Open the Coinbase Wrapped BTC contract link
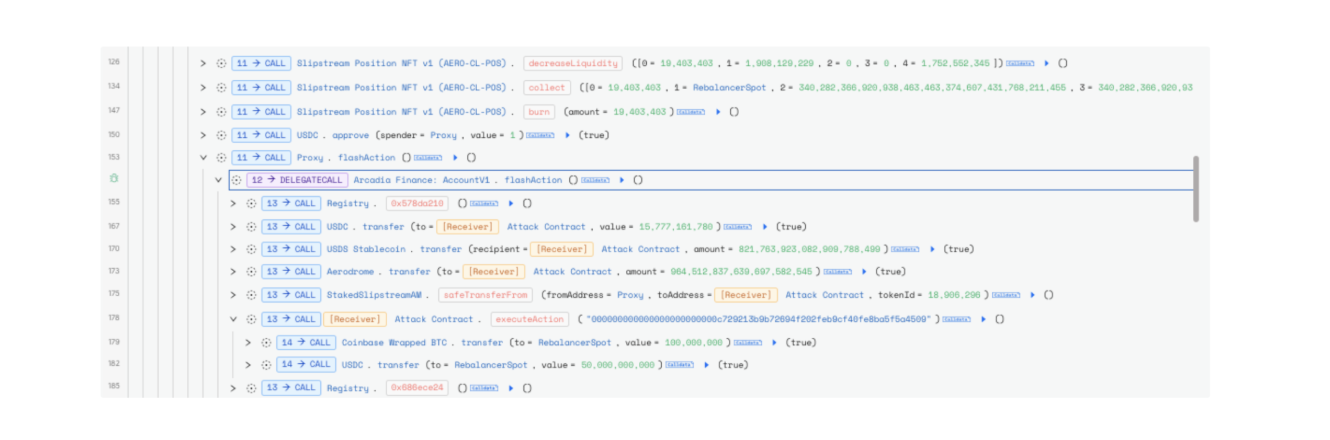Viewport: 1330px width, 440px height. click(394, 342)
